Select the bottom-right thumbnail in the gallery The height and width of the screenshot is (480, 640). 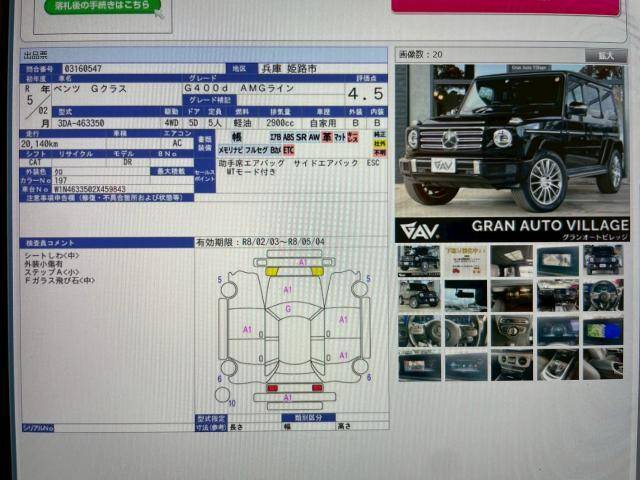603,364
